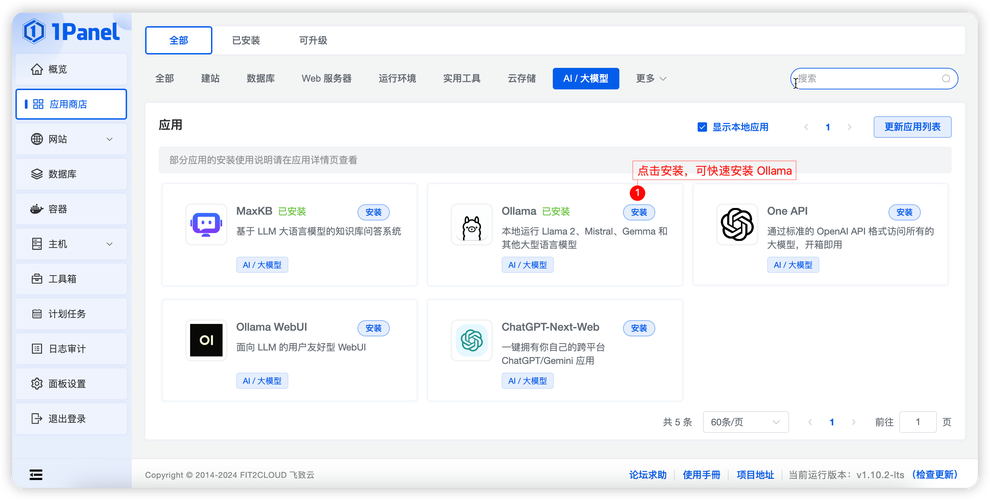Viewport: 990px width, 500px height.
Task: Select the Web 服务器 category filter
Action: pos(326,78)
